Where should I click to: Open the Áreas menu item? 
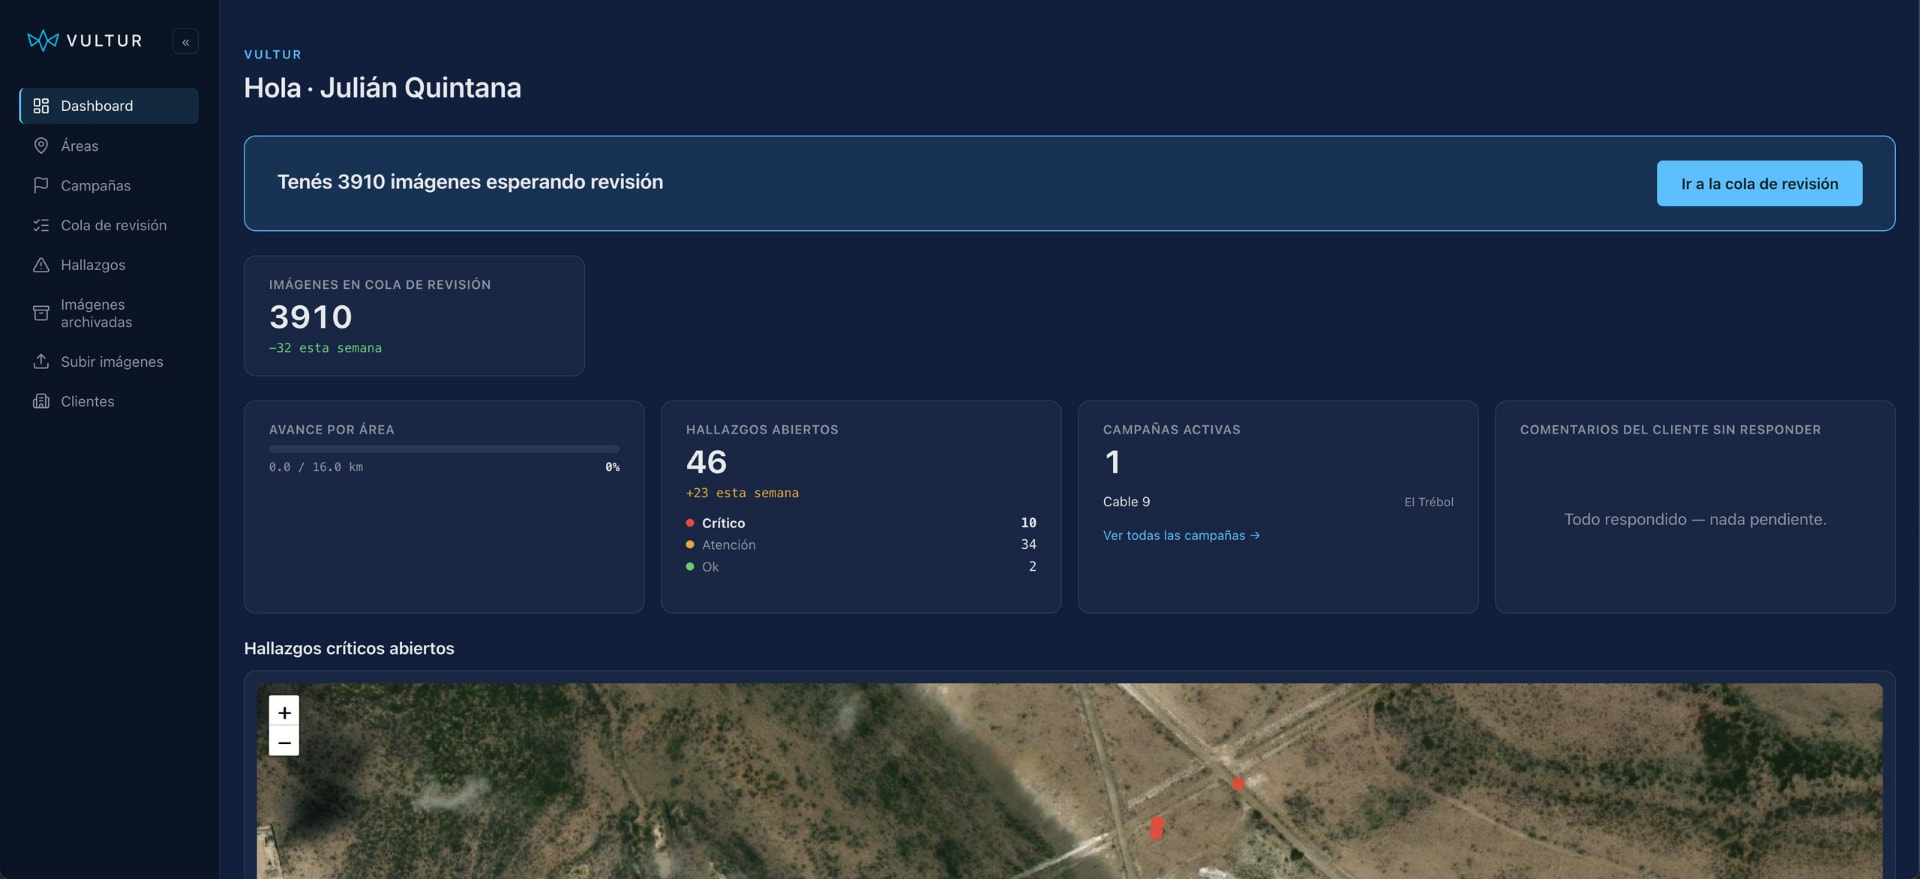click(109, 146)
